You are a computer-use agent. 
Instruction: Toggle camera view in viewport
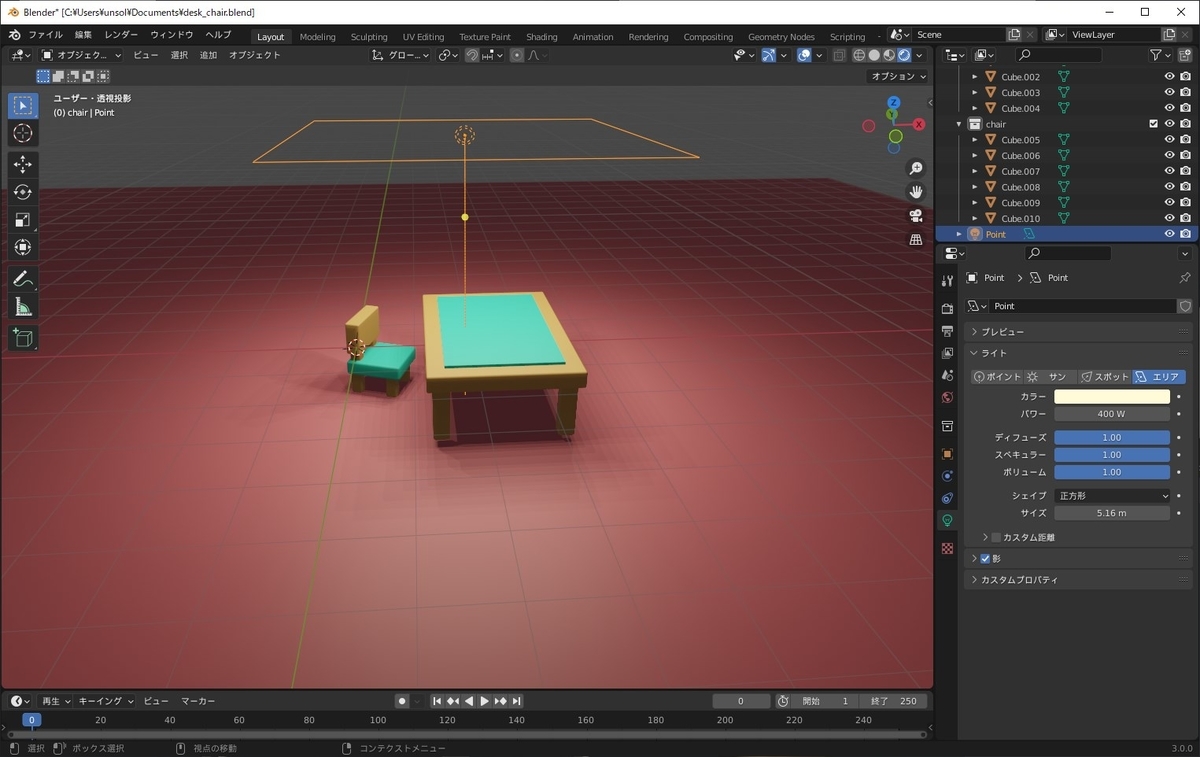coord(915,216)
